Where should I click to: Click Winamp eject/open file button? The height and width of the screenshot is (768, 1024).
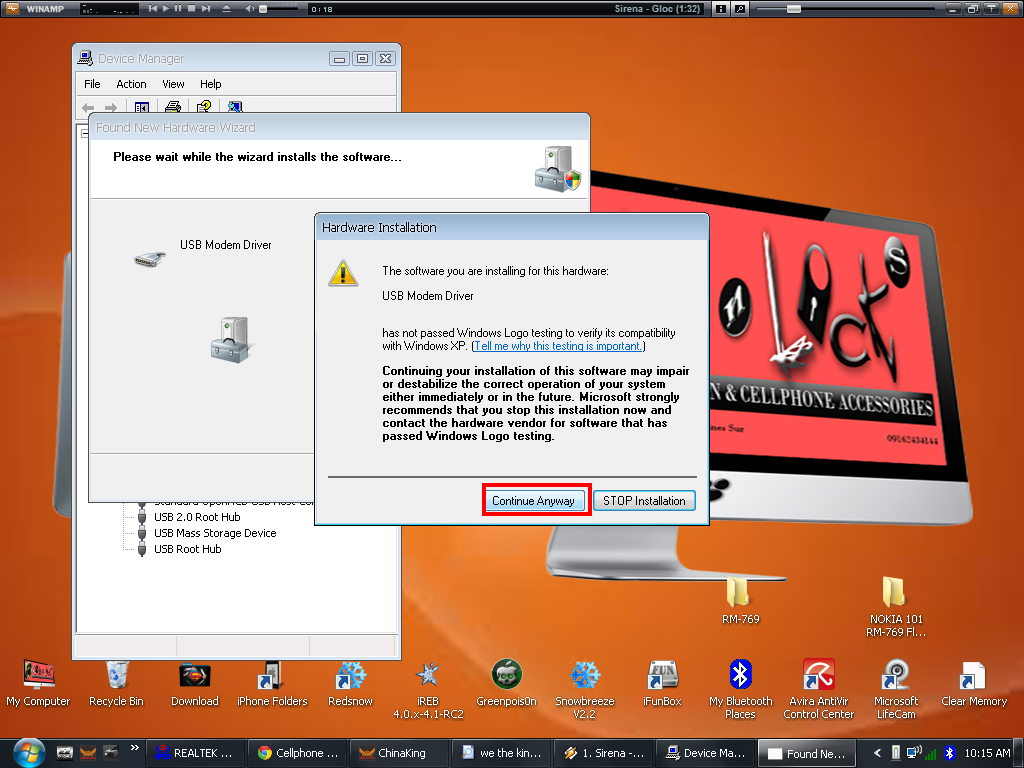click(226, 8)
